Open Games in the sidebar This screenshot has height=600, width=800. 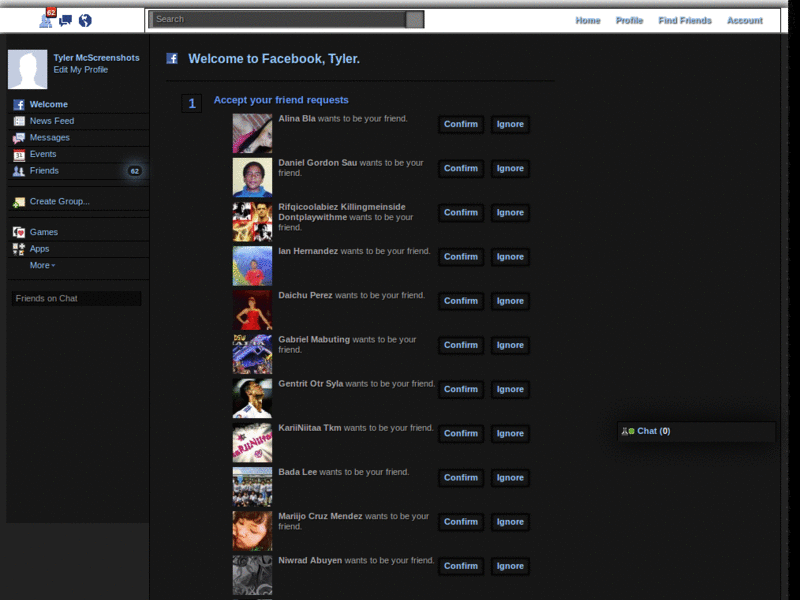43,232
